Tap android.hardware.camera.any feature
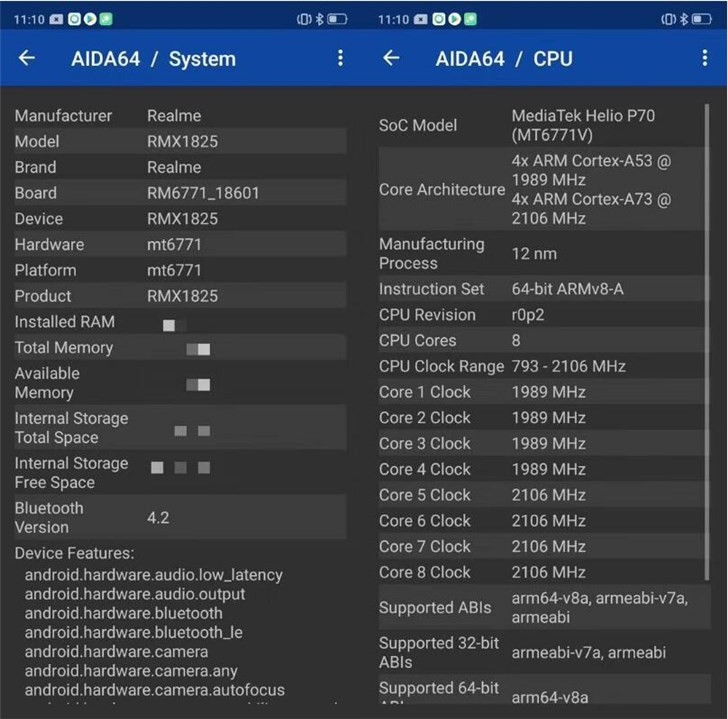 point(131,671)
